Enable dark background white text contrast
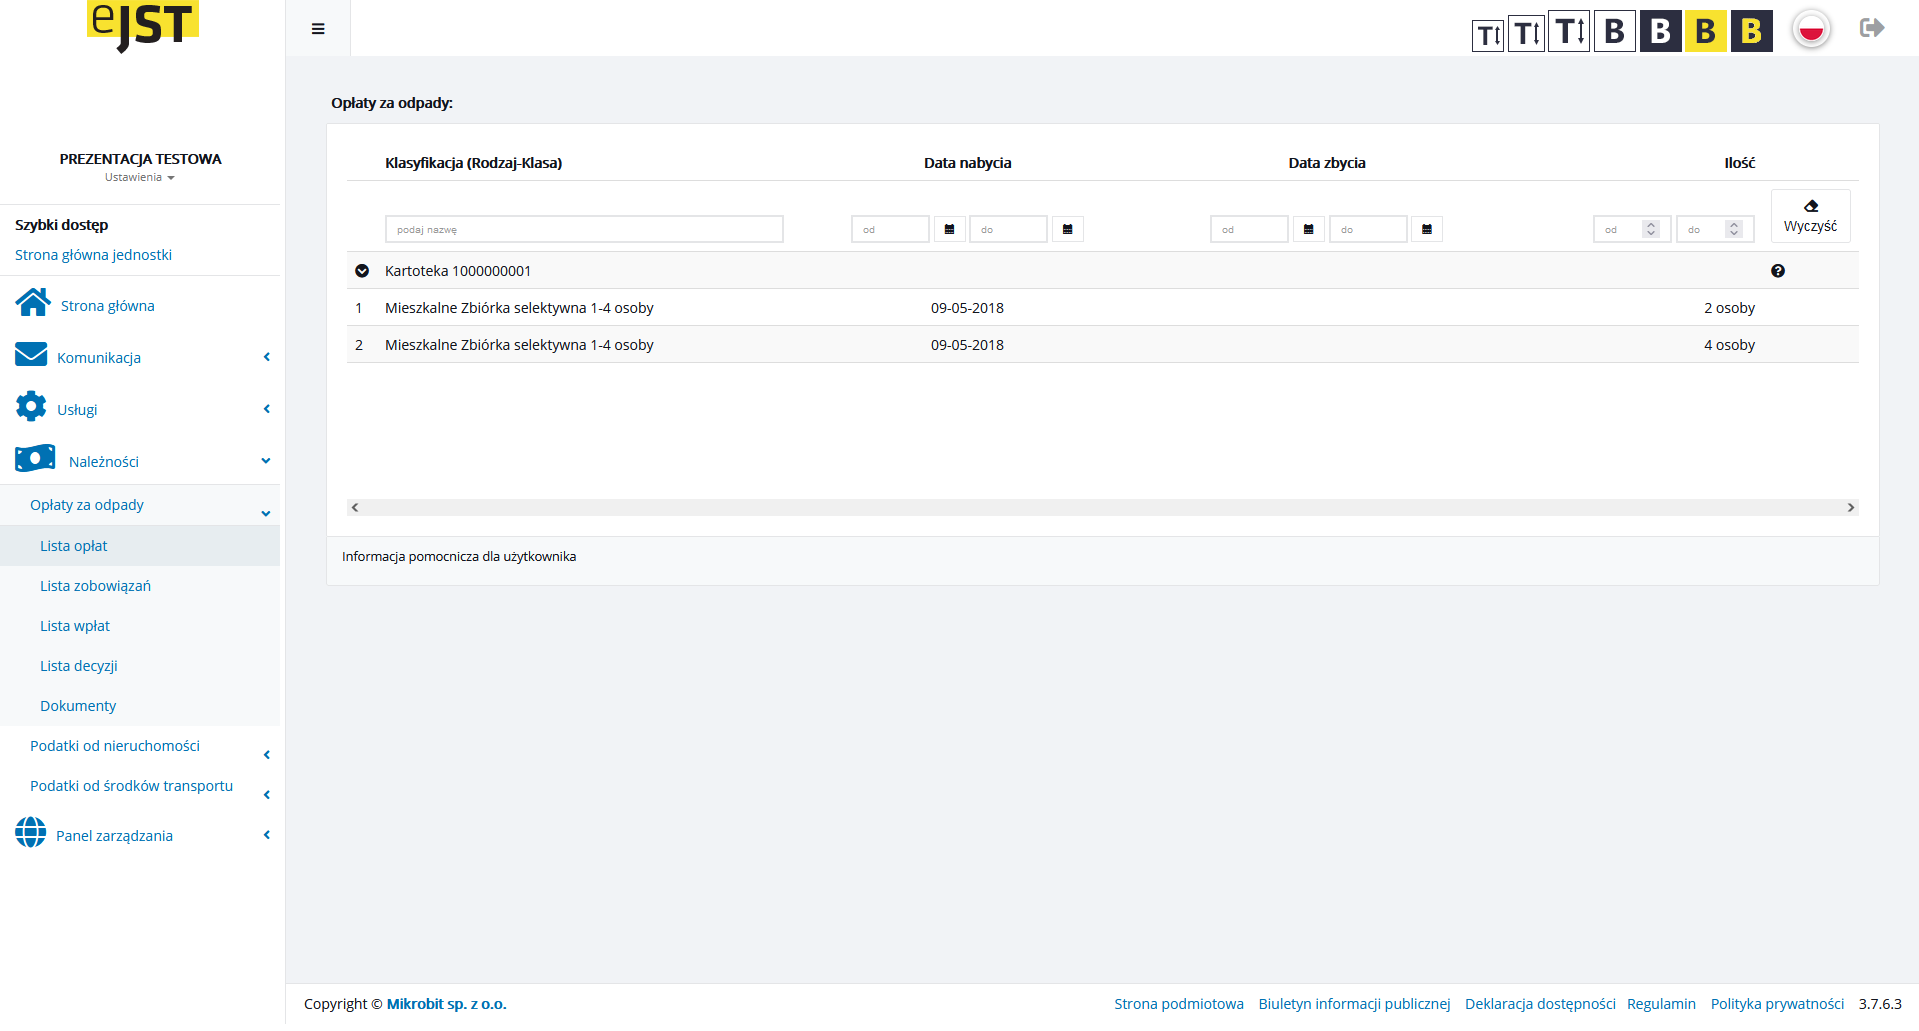 coord(1660,31)
